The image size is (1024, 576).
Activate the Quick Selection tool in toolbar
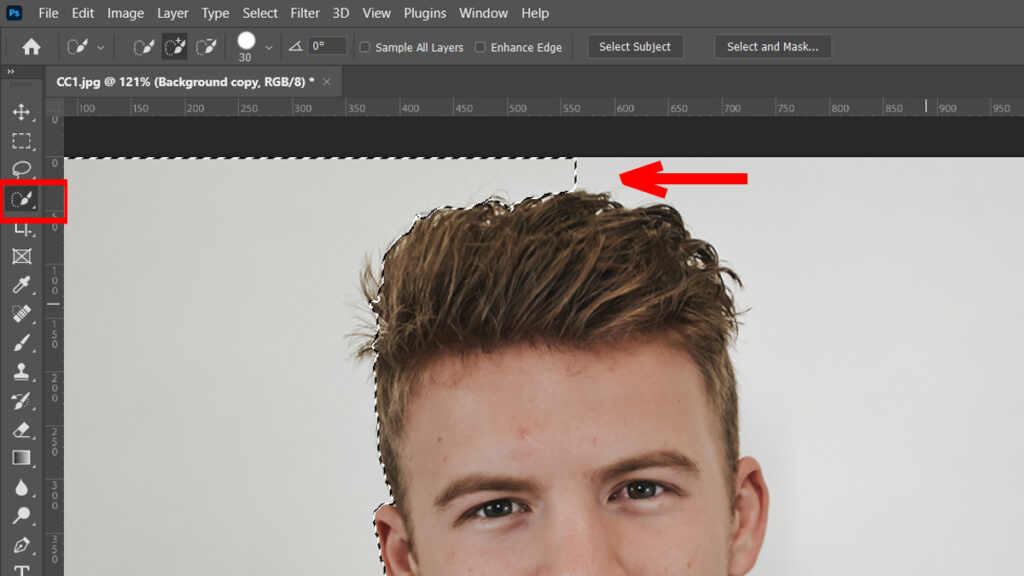21,200
